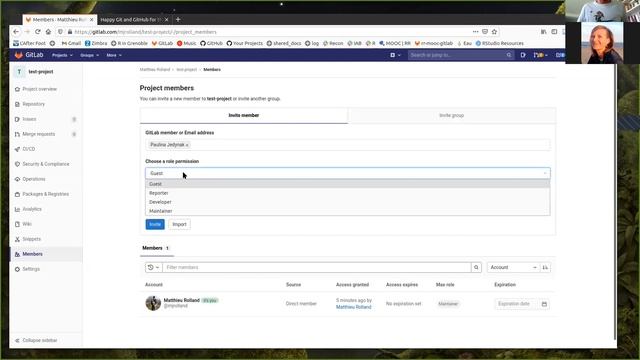
Task: Open the More menu in GitLab navbar
Action: [x=114, y=55]
